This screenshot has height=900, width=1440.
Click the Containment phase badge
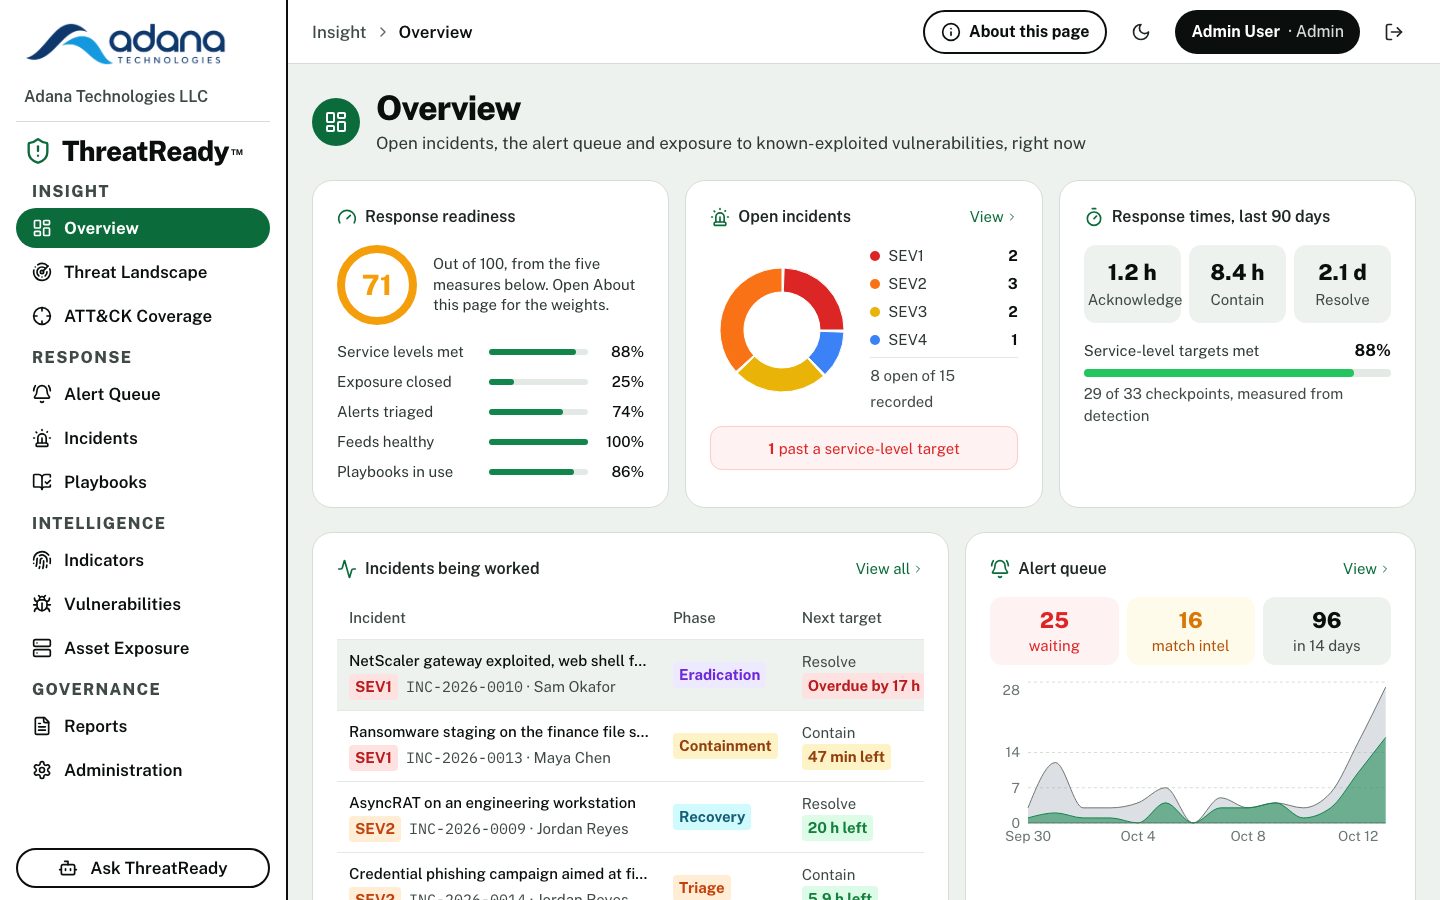[725, 746]
